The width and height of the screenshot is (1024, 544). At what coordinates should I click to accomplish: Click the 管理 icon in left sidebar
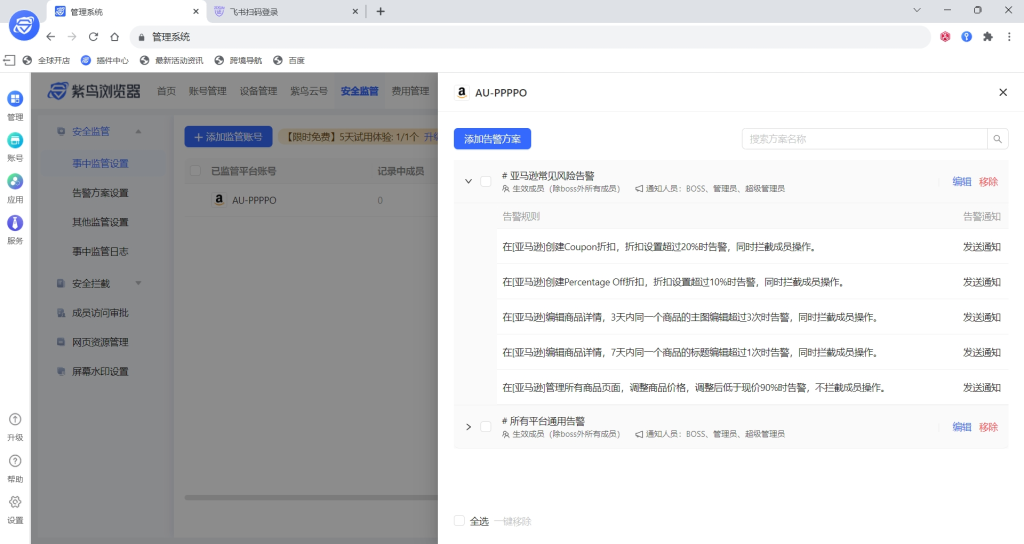pyautogui.click(x=15, y=100)
